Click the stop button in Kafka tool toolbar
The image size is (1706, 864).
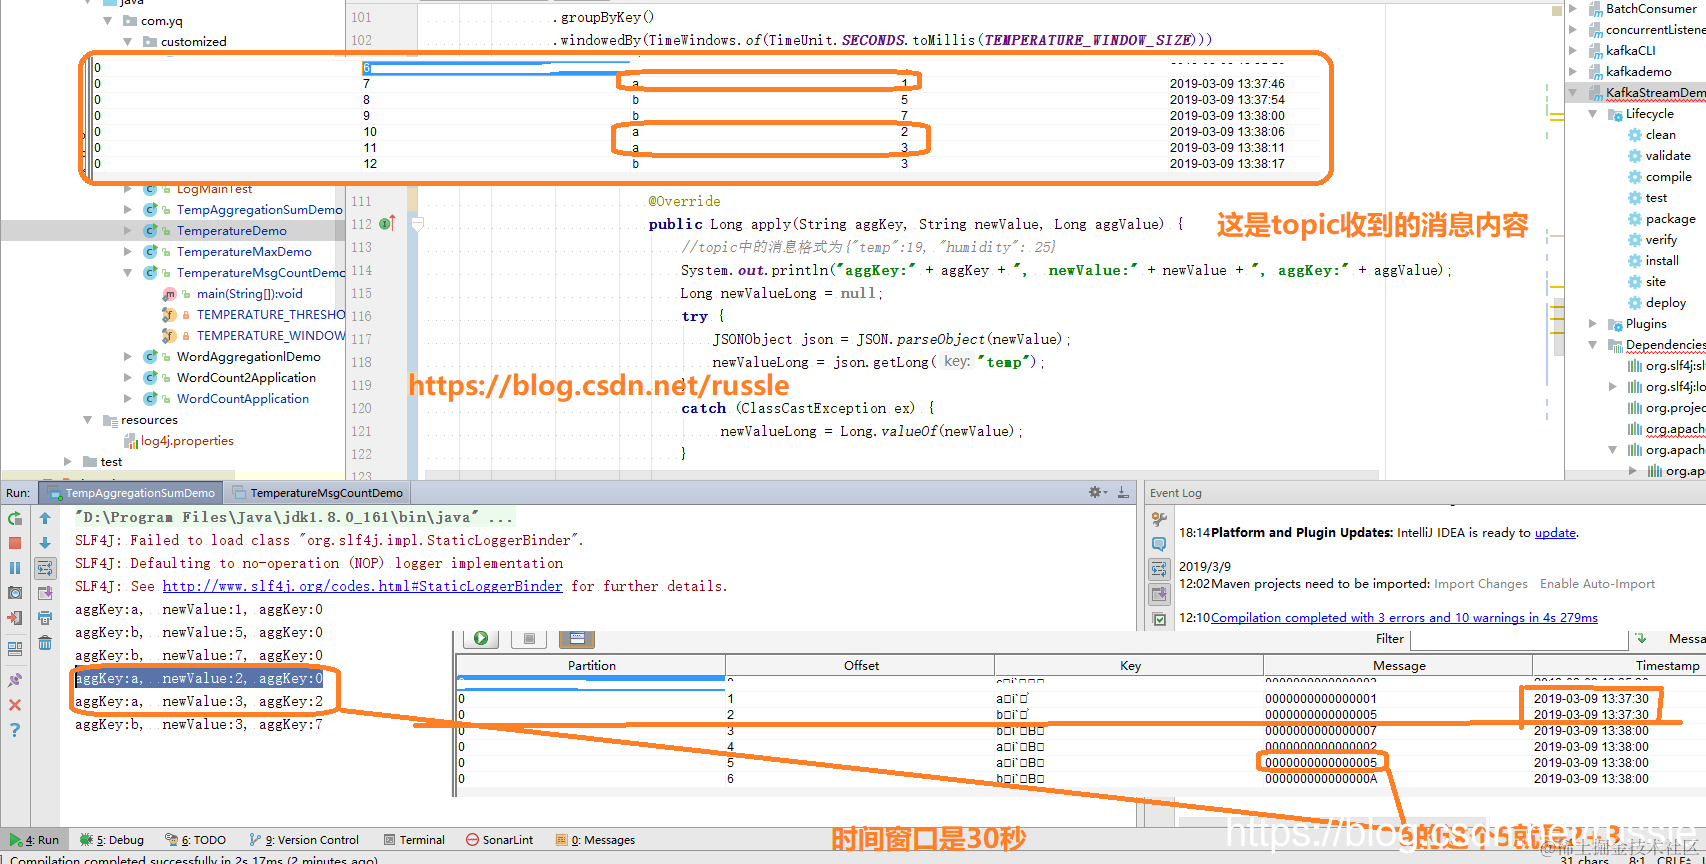coord(529,638)
